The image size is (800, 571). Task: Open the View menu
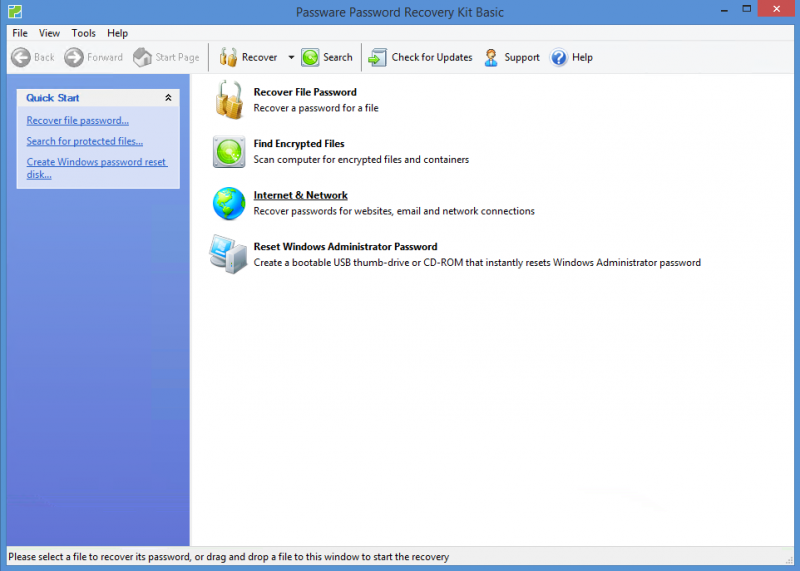pyautogui.click(x=49, y=33)
